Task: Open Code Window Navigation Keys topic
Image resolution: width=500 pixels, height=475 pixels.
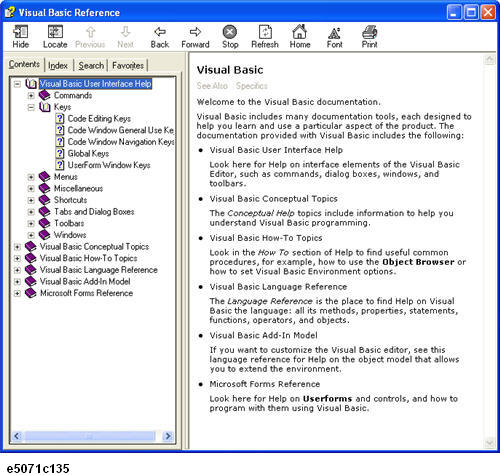Action: point(121,142)
